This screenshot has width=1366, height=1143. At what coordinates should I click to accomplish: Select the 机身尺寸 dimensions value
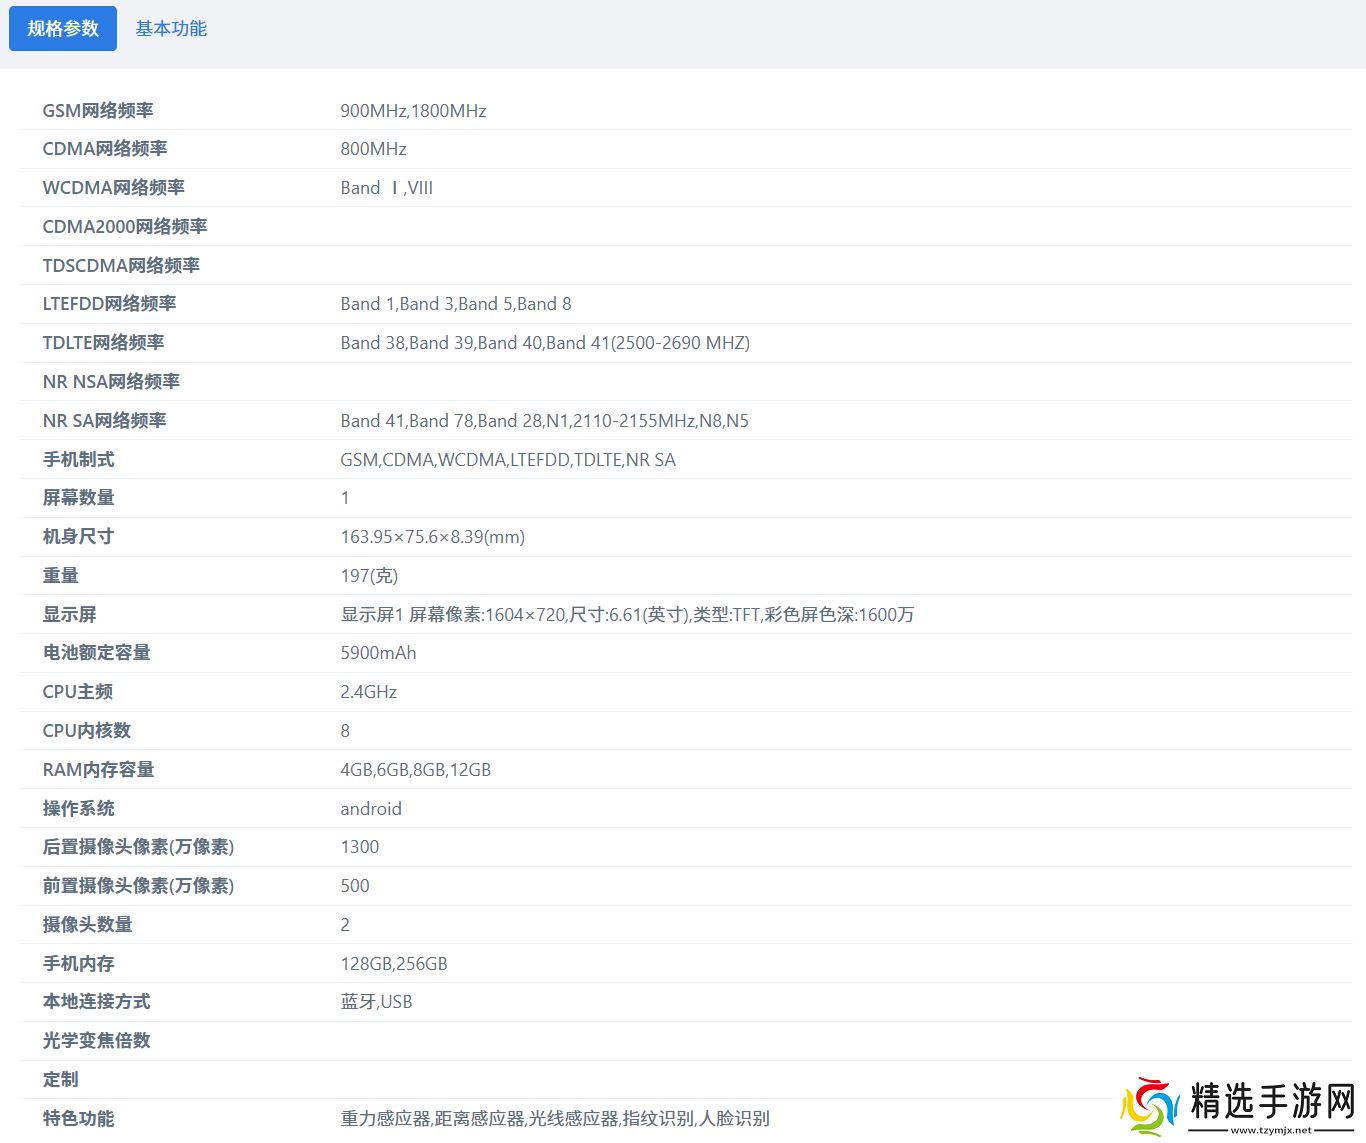[x=432, y=537]
